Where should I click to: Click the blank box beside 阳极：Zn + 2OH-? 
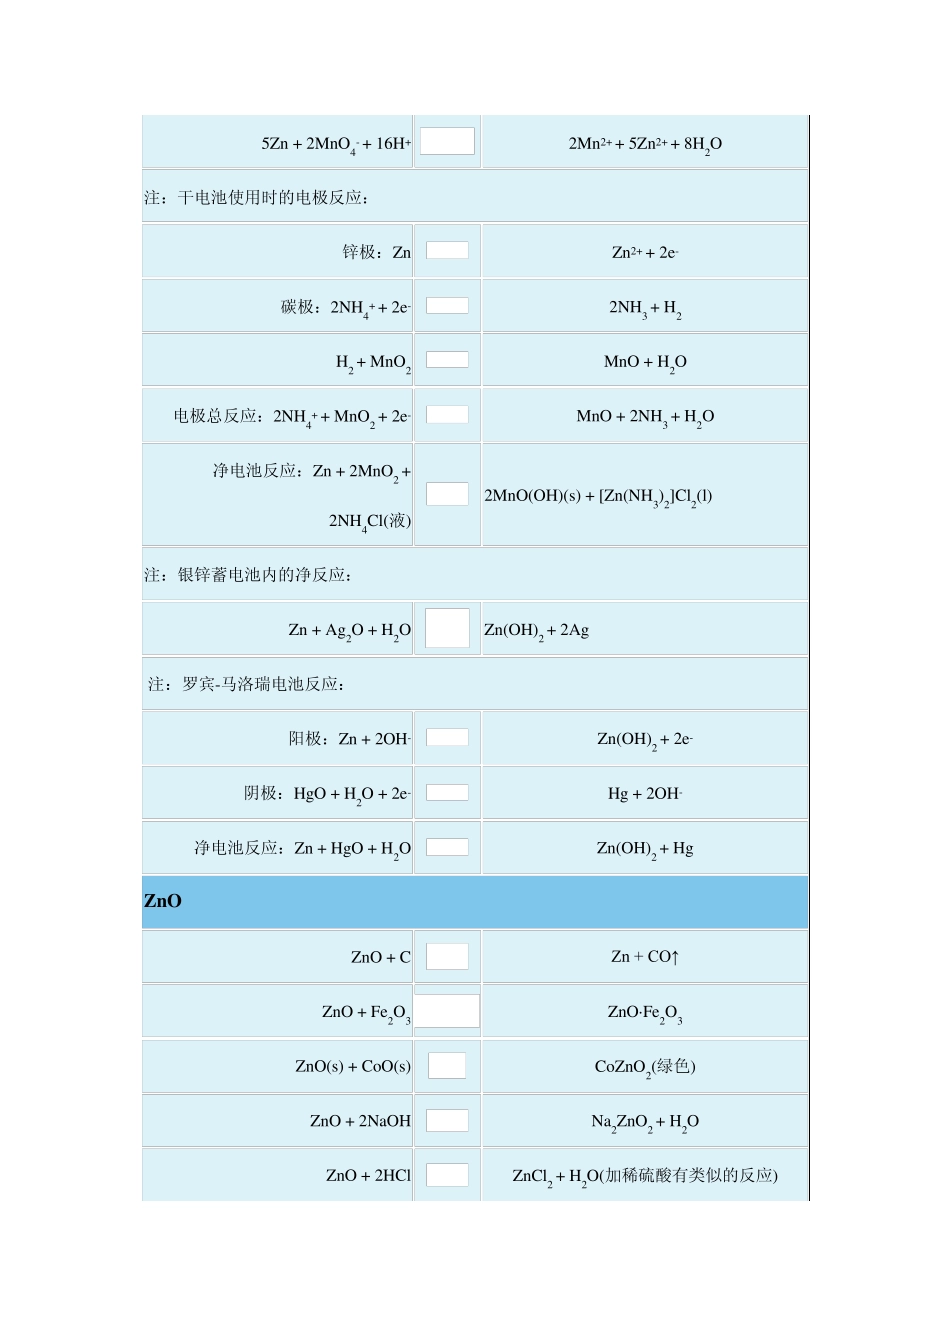point(447,737)
